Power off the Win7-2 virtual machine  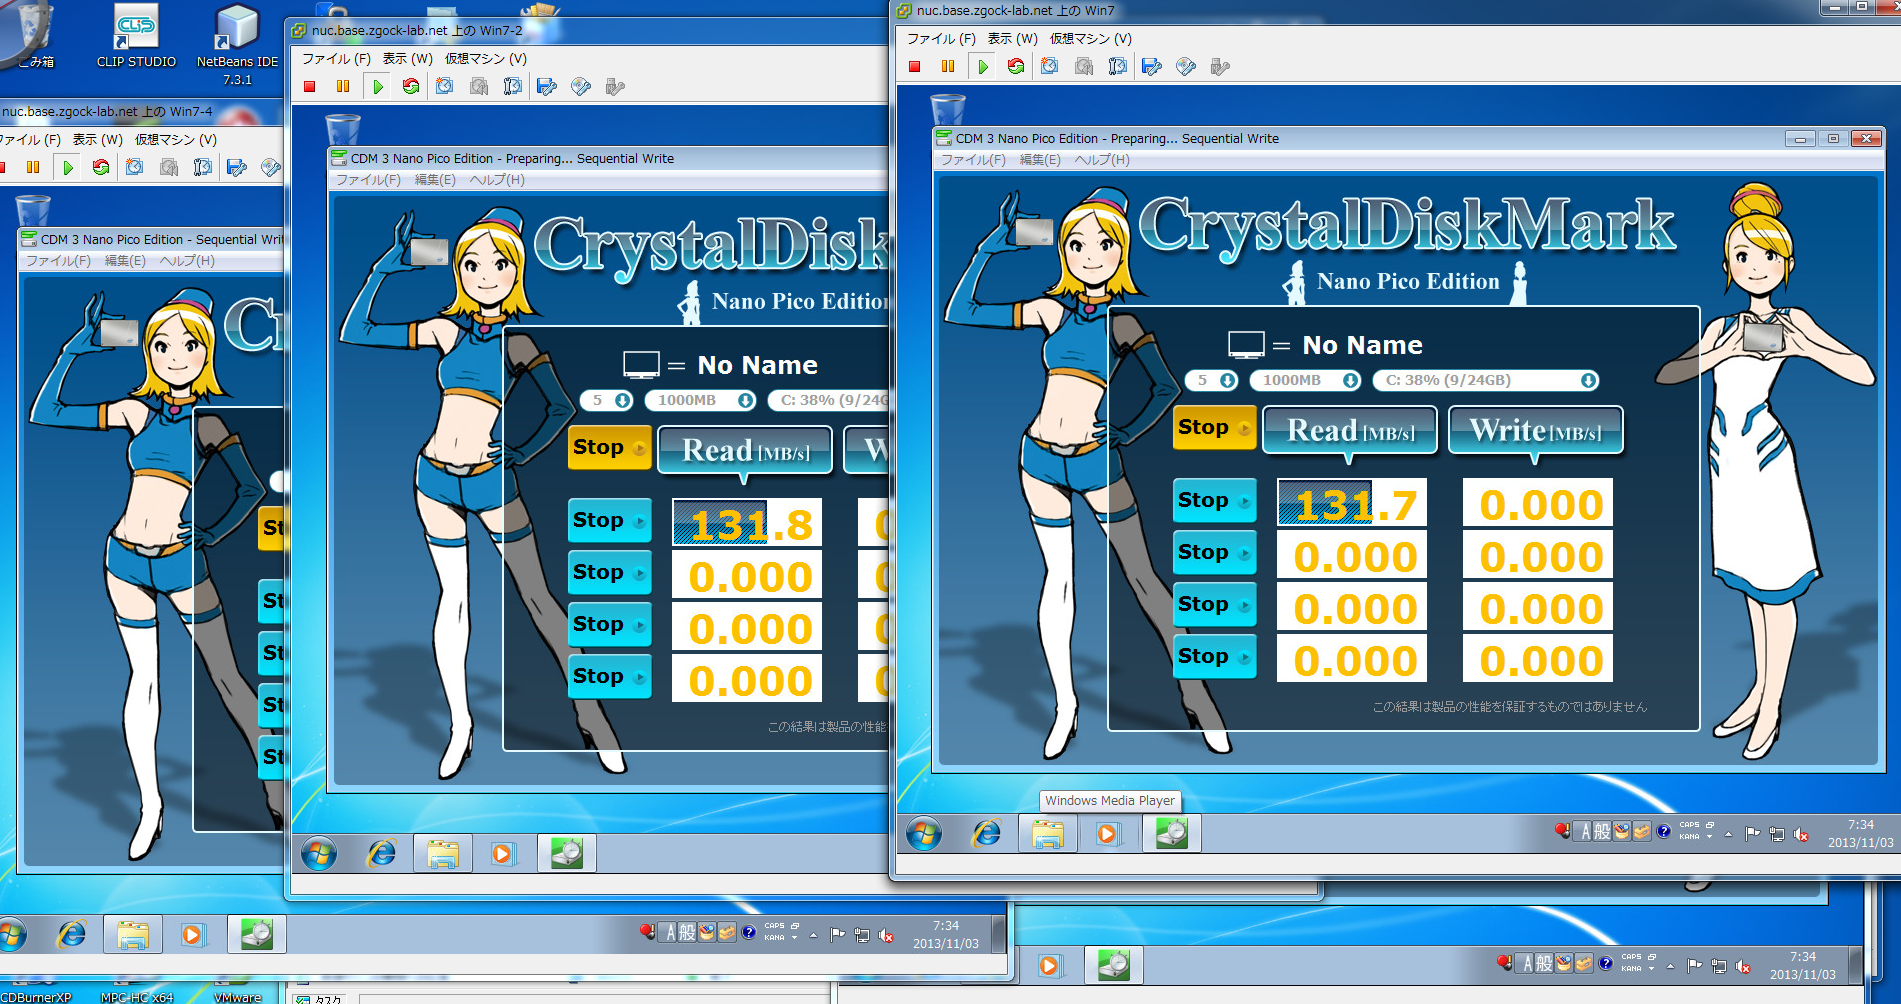(x=310, y=86)
